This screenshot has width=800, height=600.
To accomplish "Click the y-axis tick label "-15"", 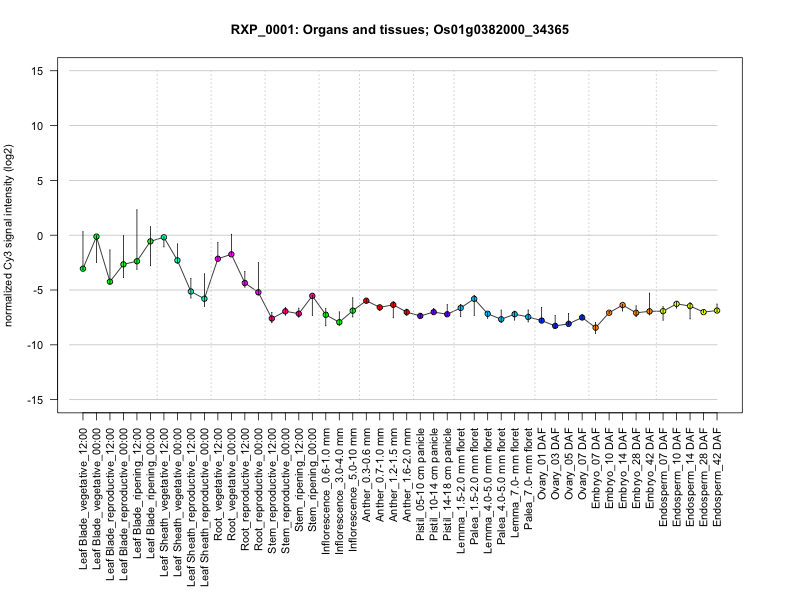I will click(35, 400).
